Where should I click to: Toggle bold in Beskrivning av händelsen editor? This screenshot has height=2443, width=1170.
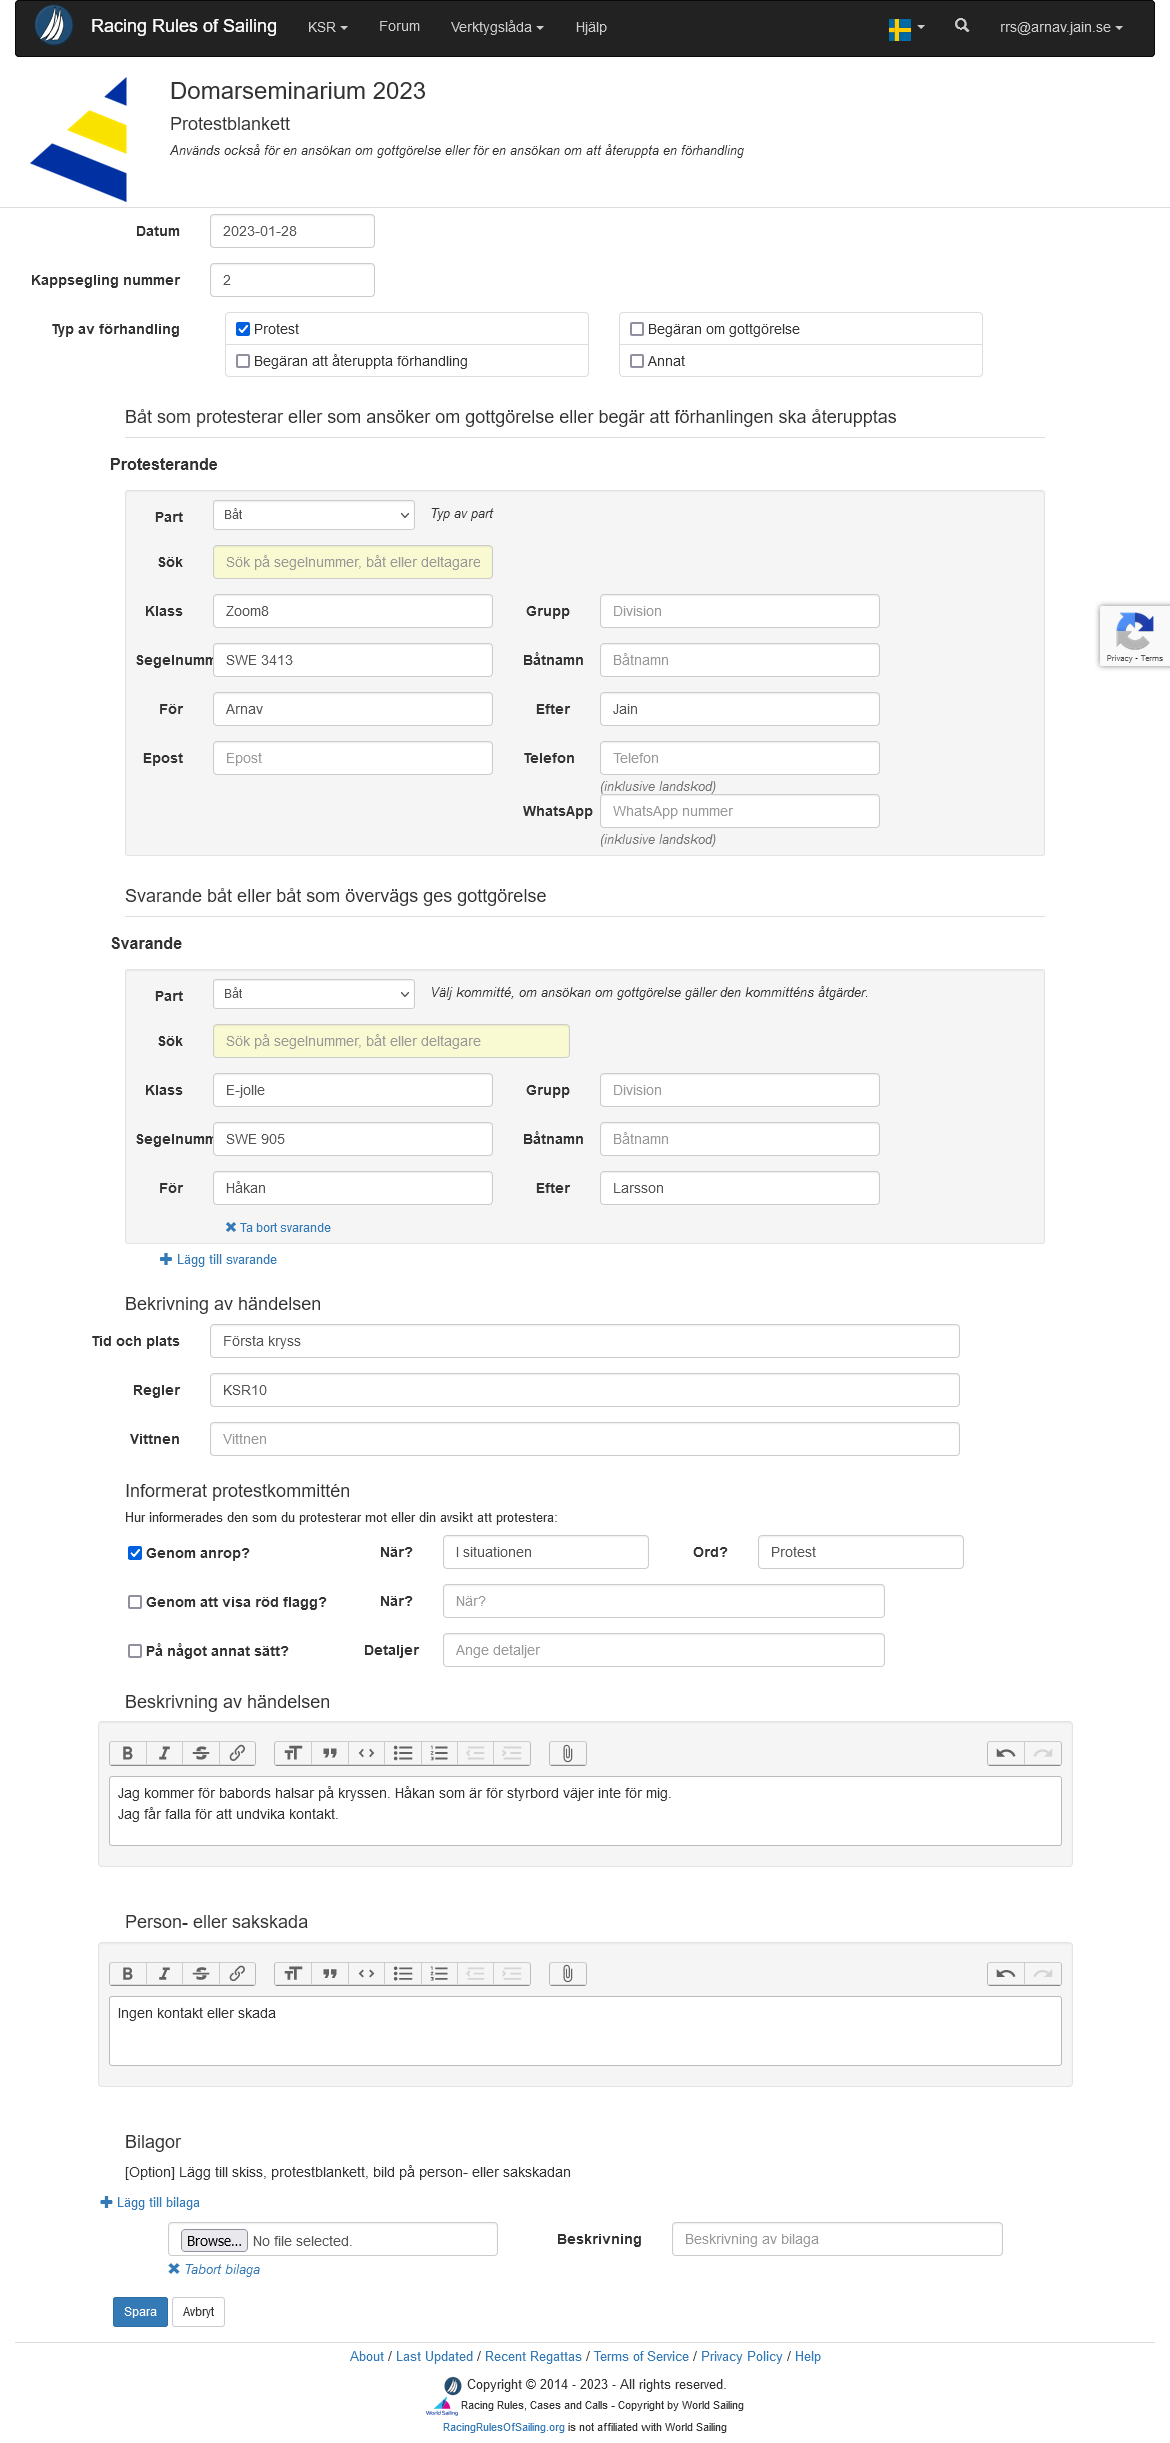pos(127,1753)
